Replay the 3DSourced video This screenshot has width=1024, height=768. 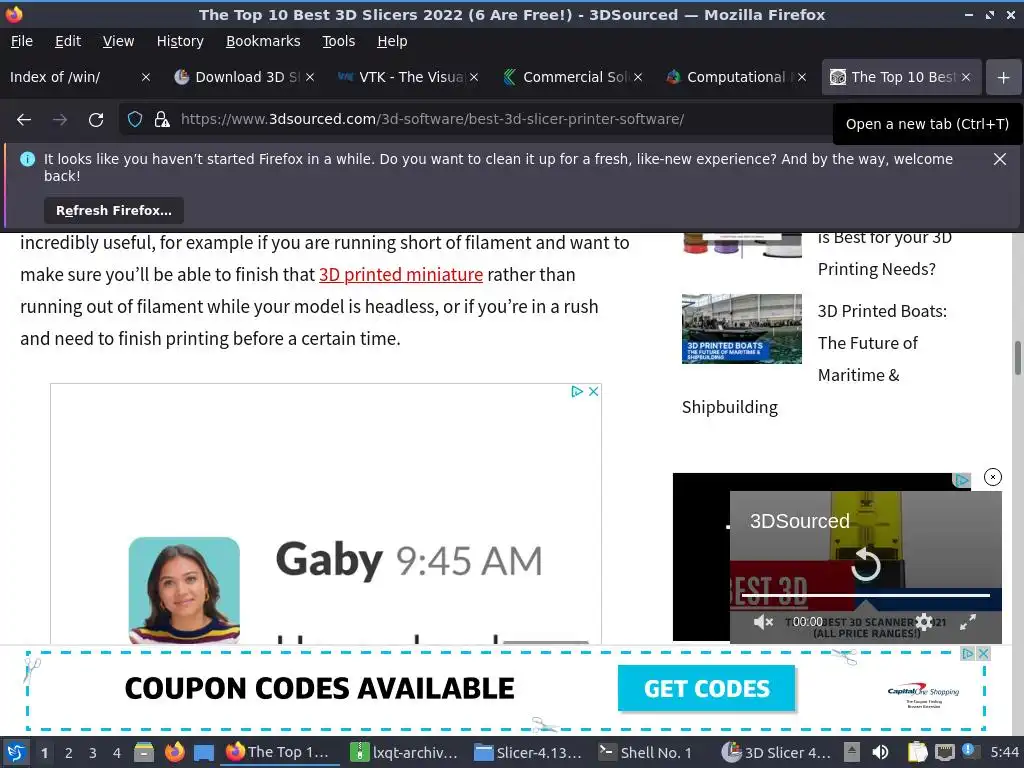pyautogui.click(x=866, y=564)
